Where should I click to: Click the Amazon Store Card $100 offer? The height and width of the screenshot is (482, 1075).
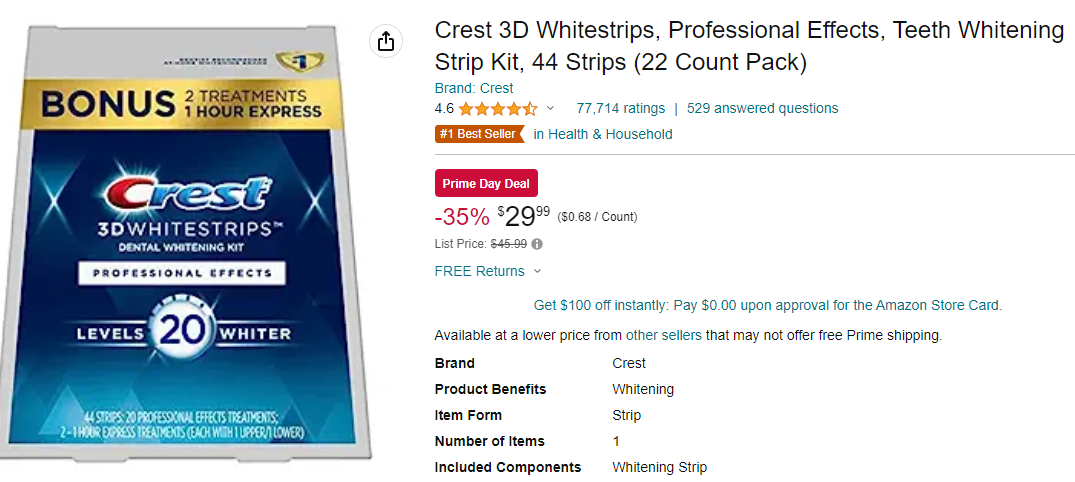point(767,305)
